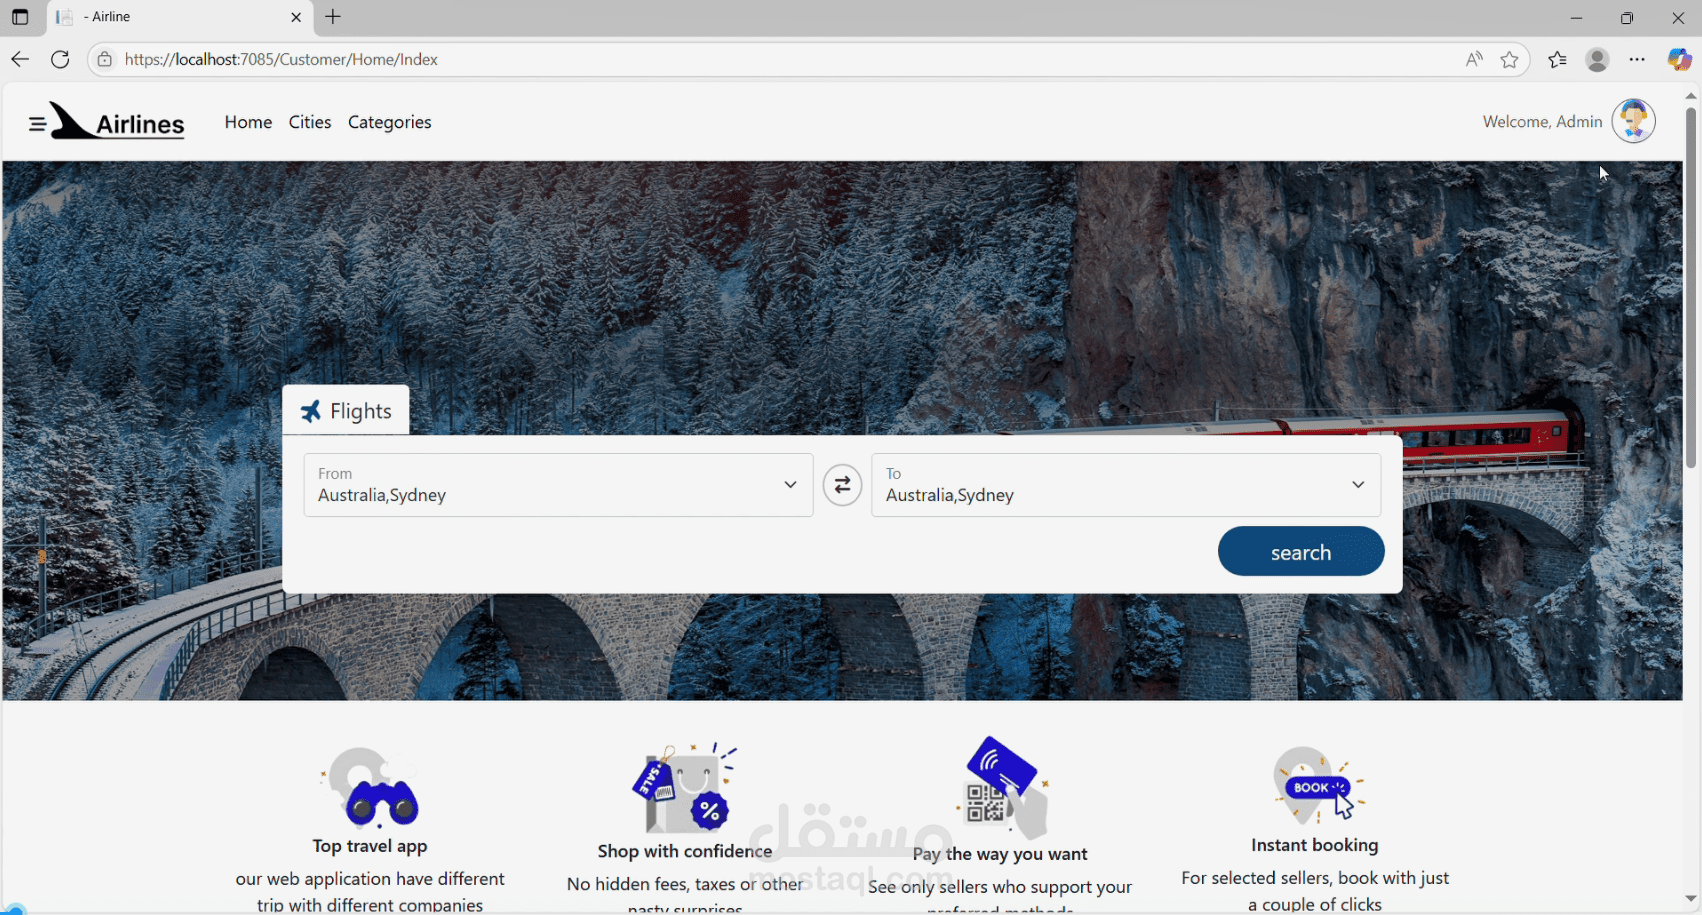Click the 'our web application' description text
Image resolution: width=1702 pixels, height=915 pixels.
[370, 891]
